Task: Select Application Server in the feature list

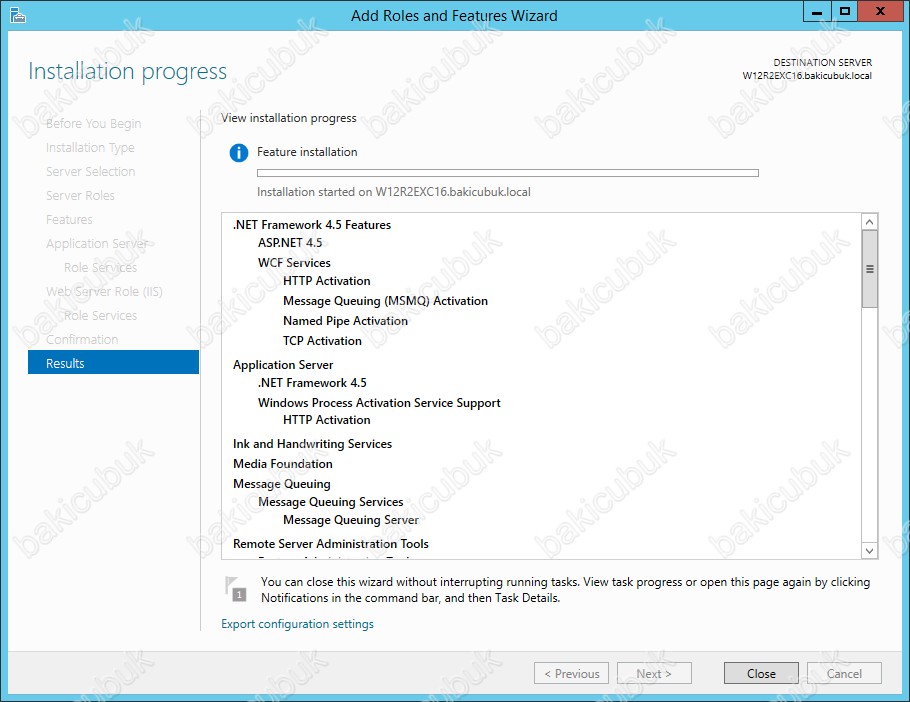Action: click(x=283, y=365)
